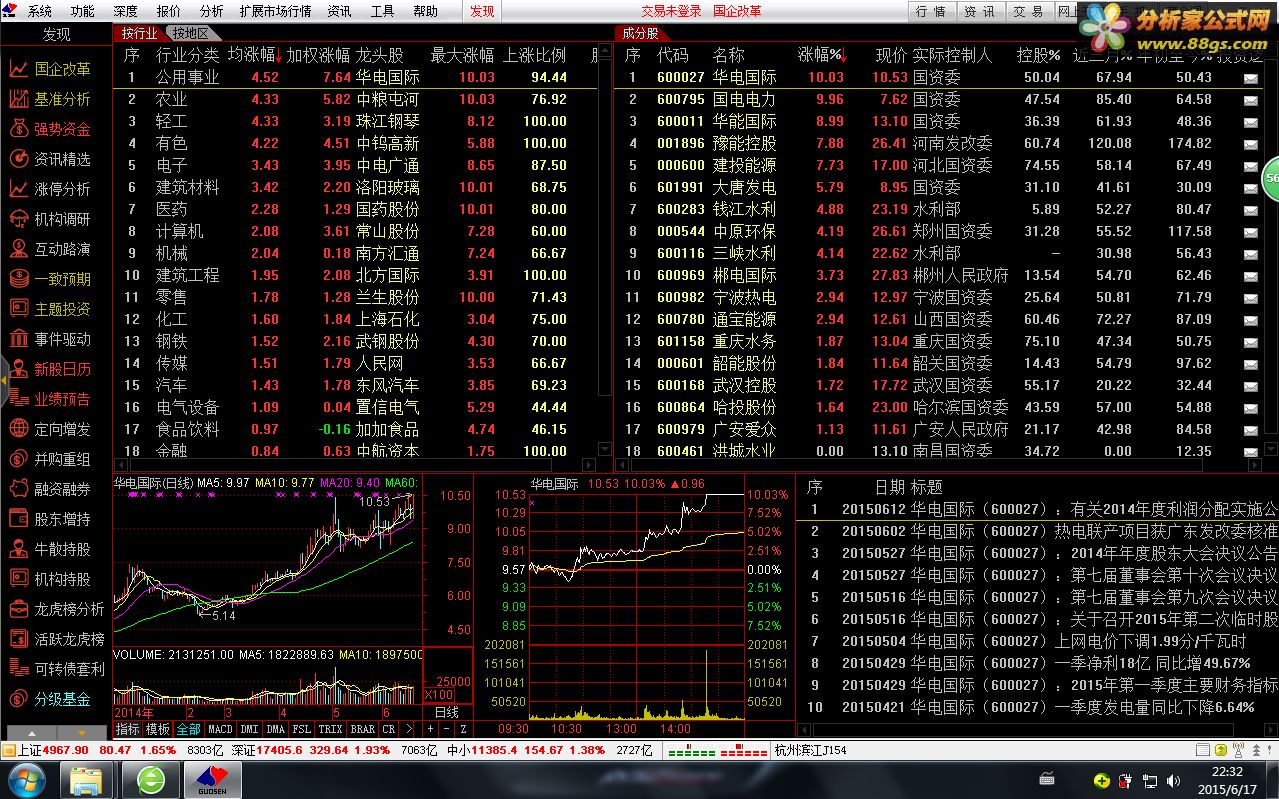Click the GUOSEN app in Windows taskbar
Viewport: 1279px width, 799px height.
214,779
